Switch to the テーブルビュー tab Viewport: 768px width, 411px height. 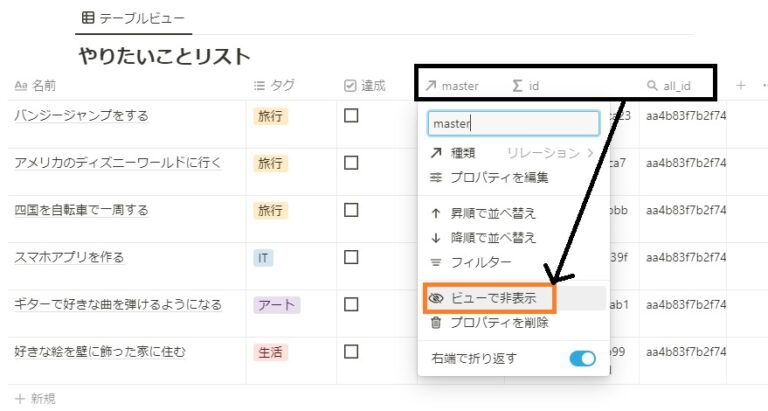pyautogui.click(x=132, y=18)
